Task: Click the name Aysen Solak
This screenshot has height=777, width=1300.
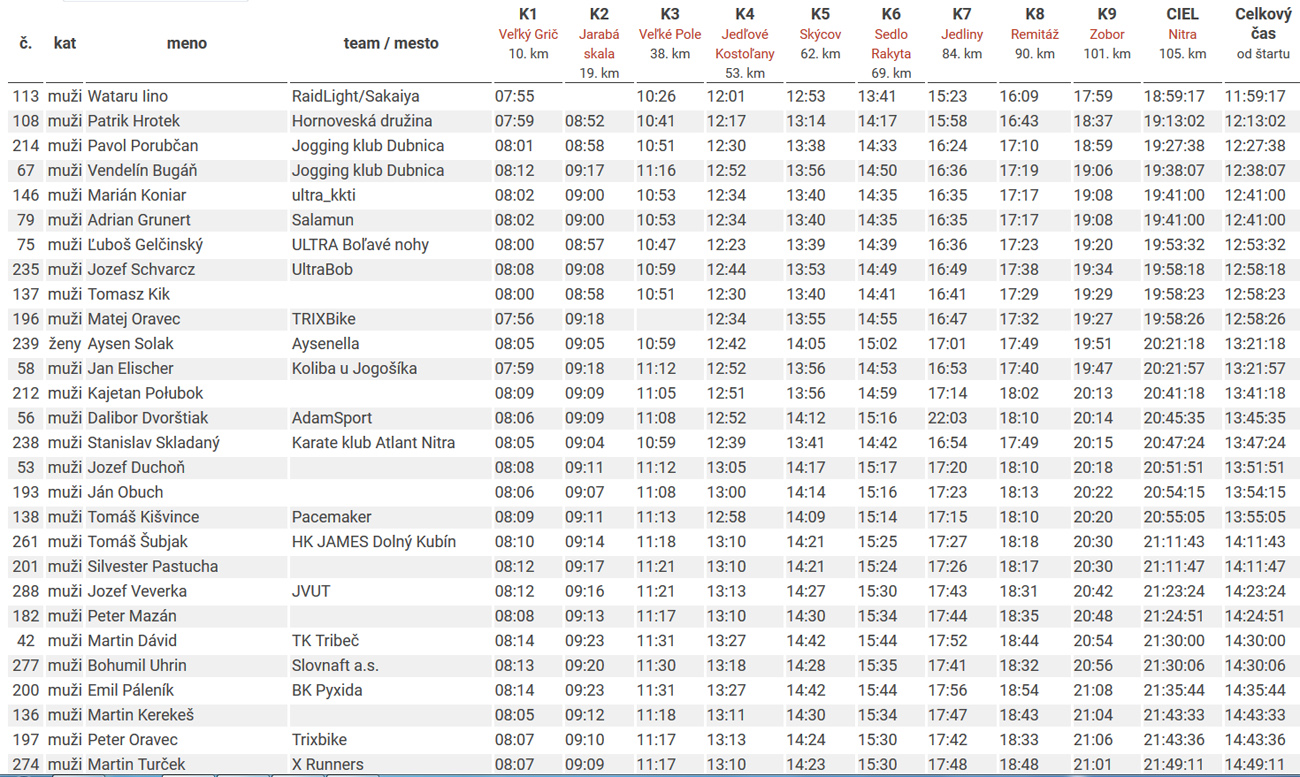Action: click(x=131, y=344)
